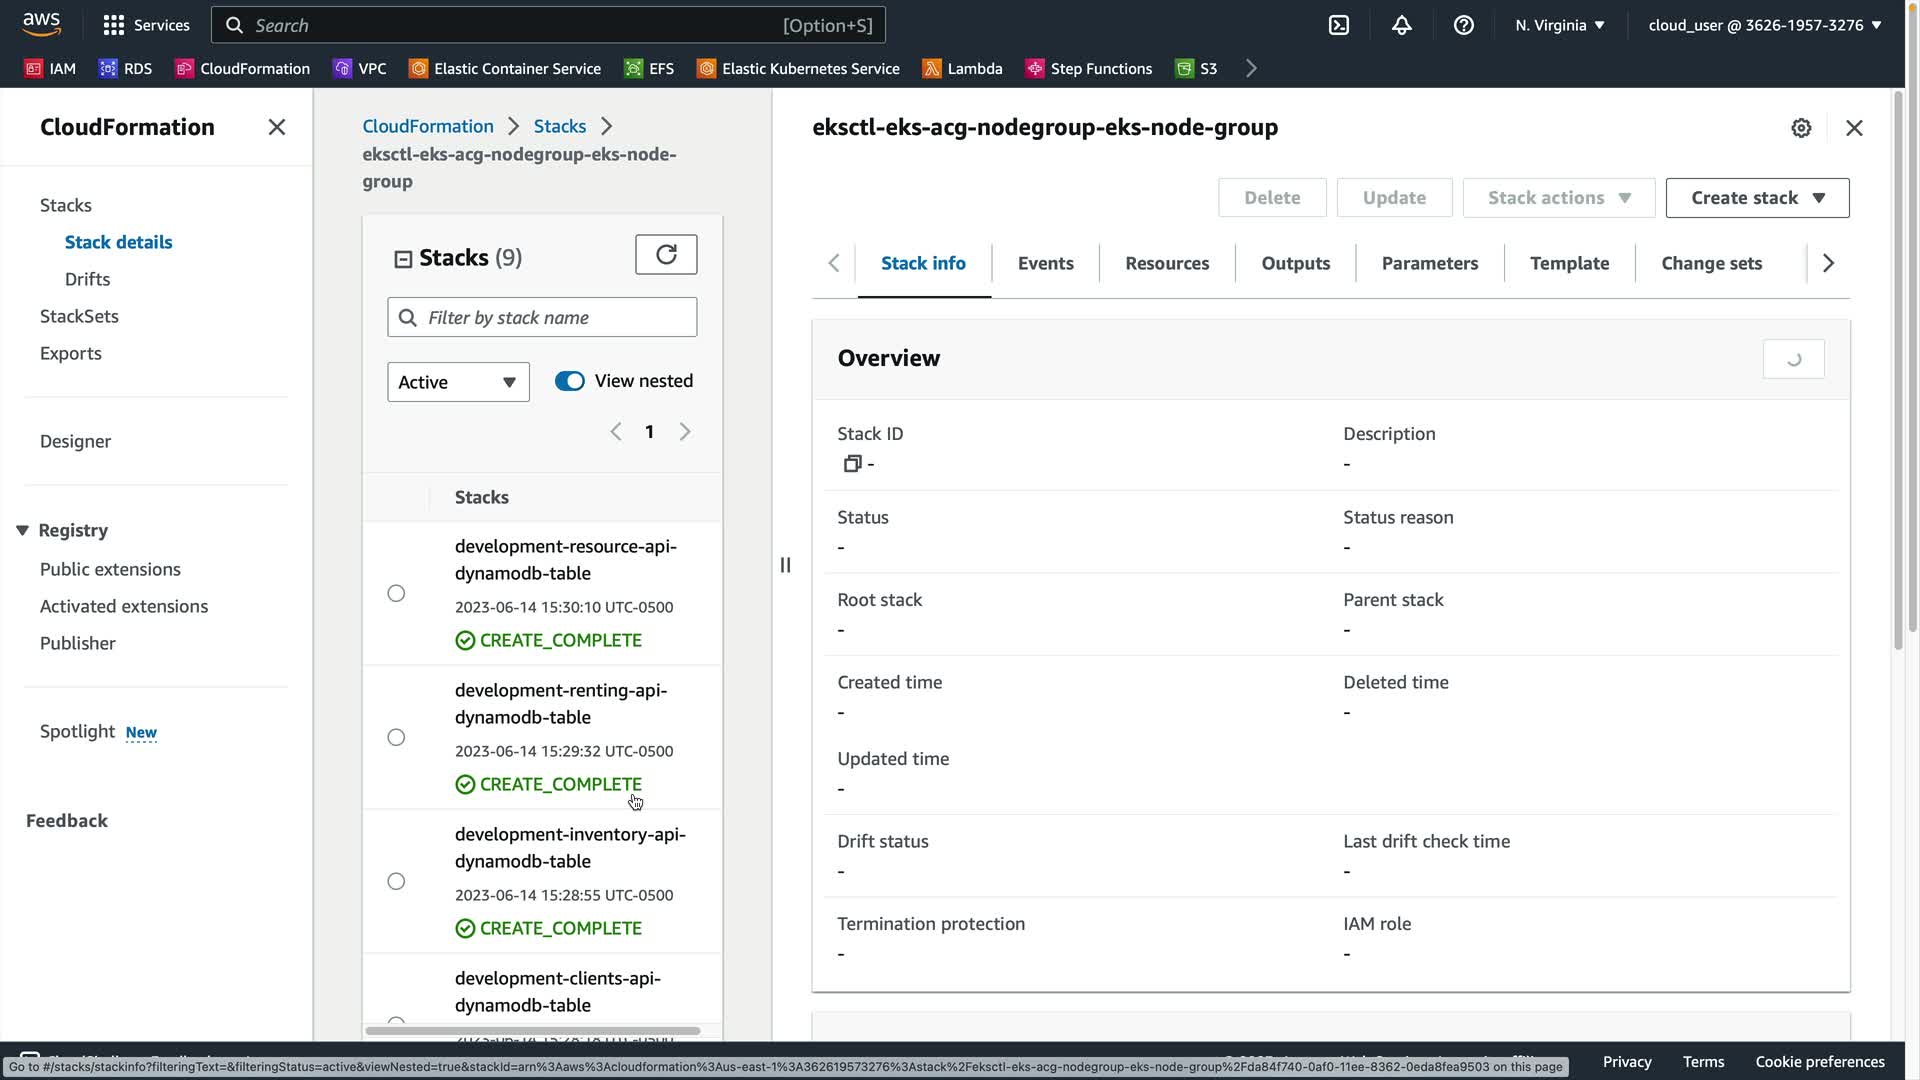Open the Lambda shortcut in favorites bar
This screenshot has width=1920, height=1080.
pyautogui.click(x=962, y=68)
